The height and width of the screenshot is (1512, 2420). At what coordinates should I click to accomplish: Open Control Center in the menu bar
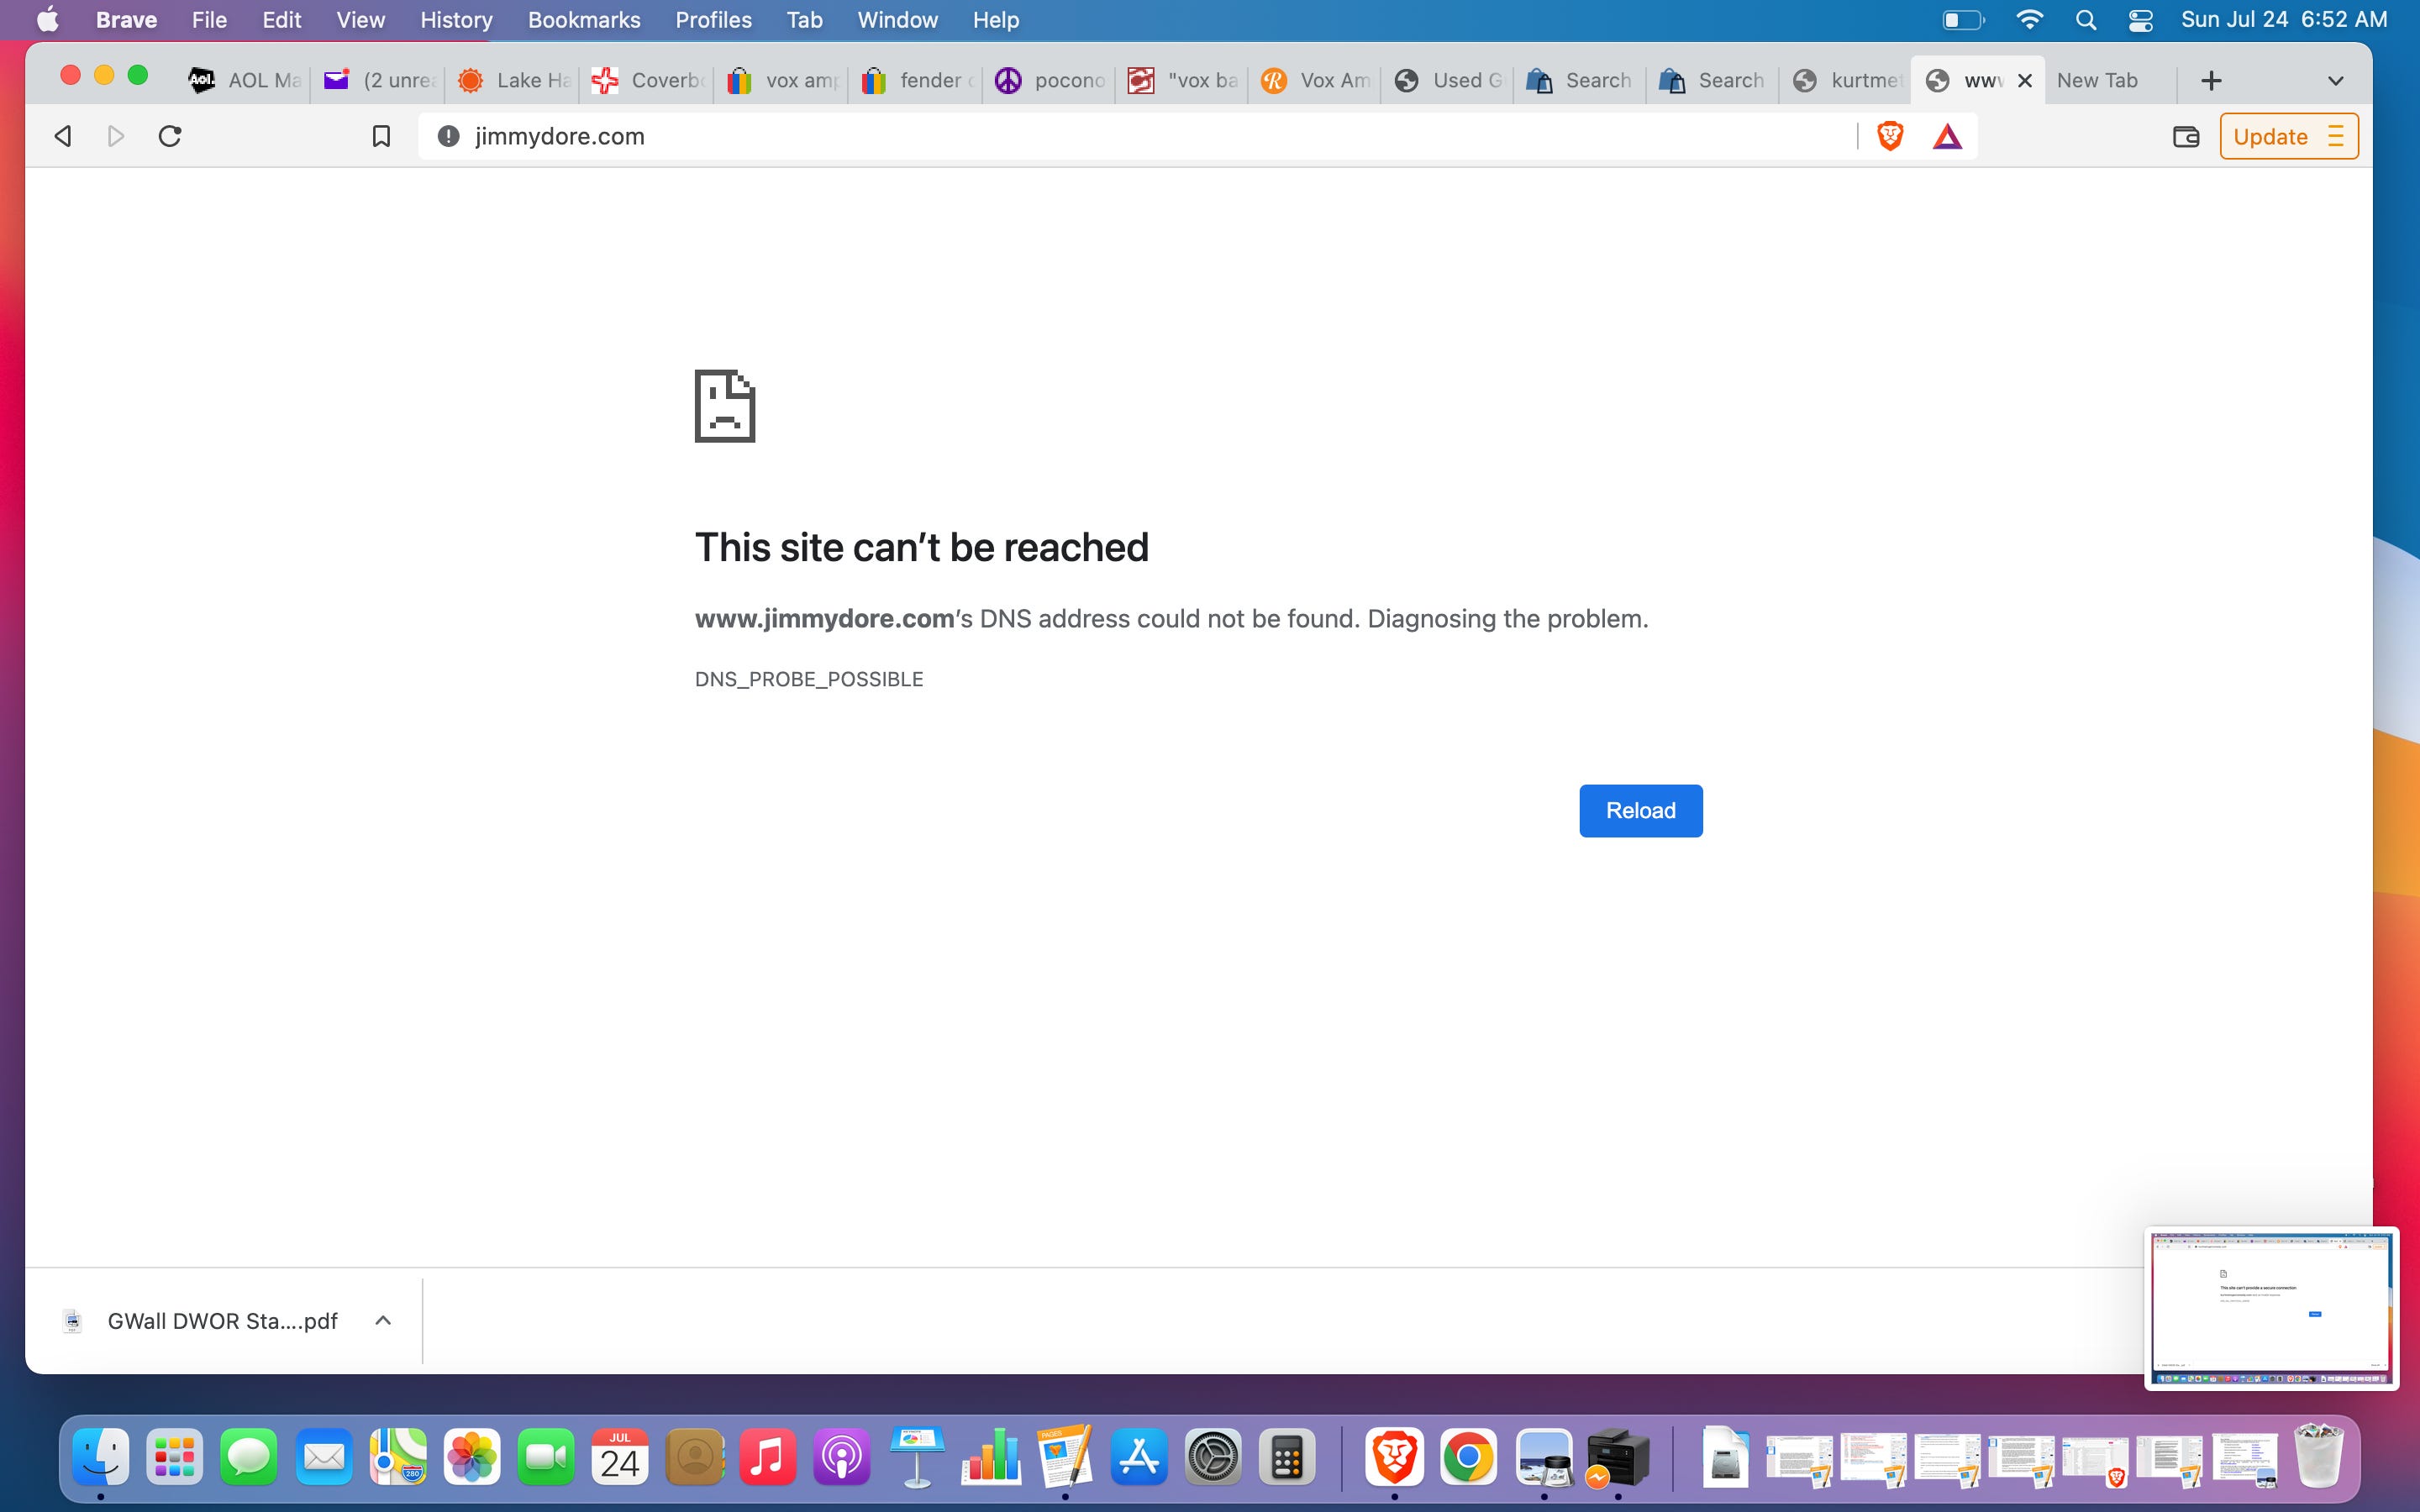point(2140,20)
